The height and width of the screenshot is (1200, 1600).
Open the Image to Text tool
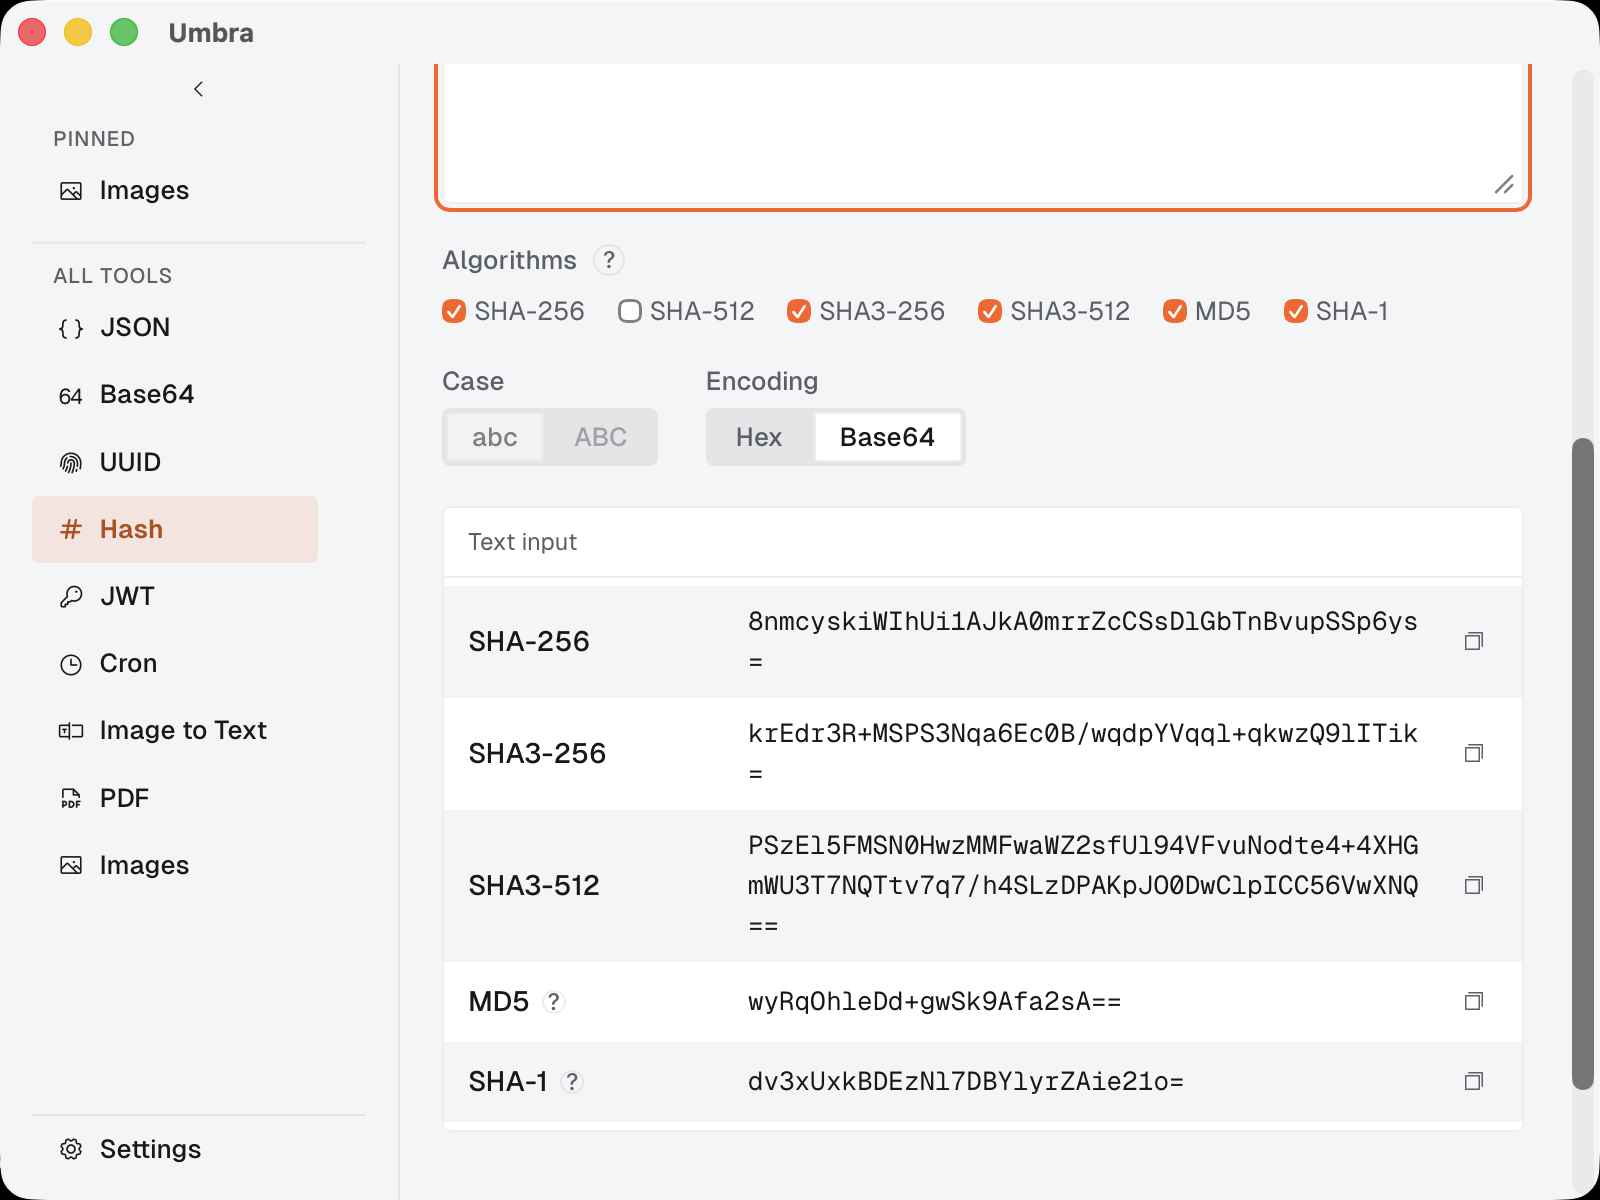coord(175,730)
